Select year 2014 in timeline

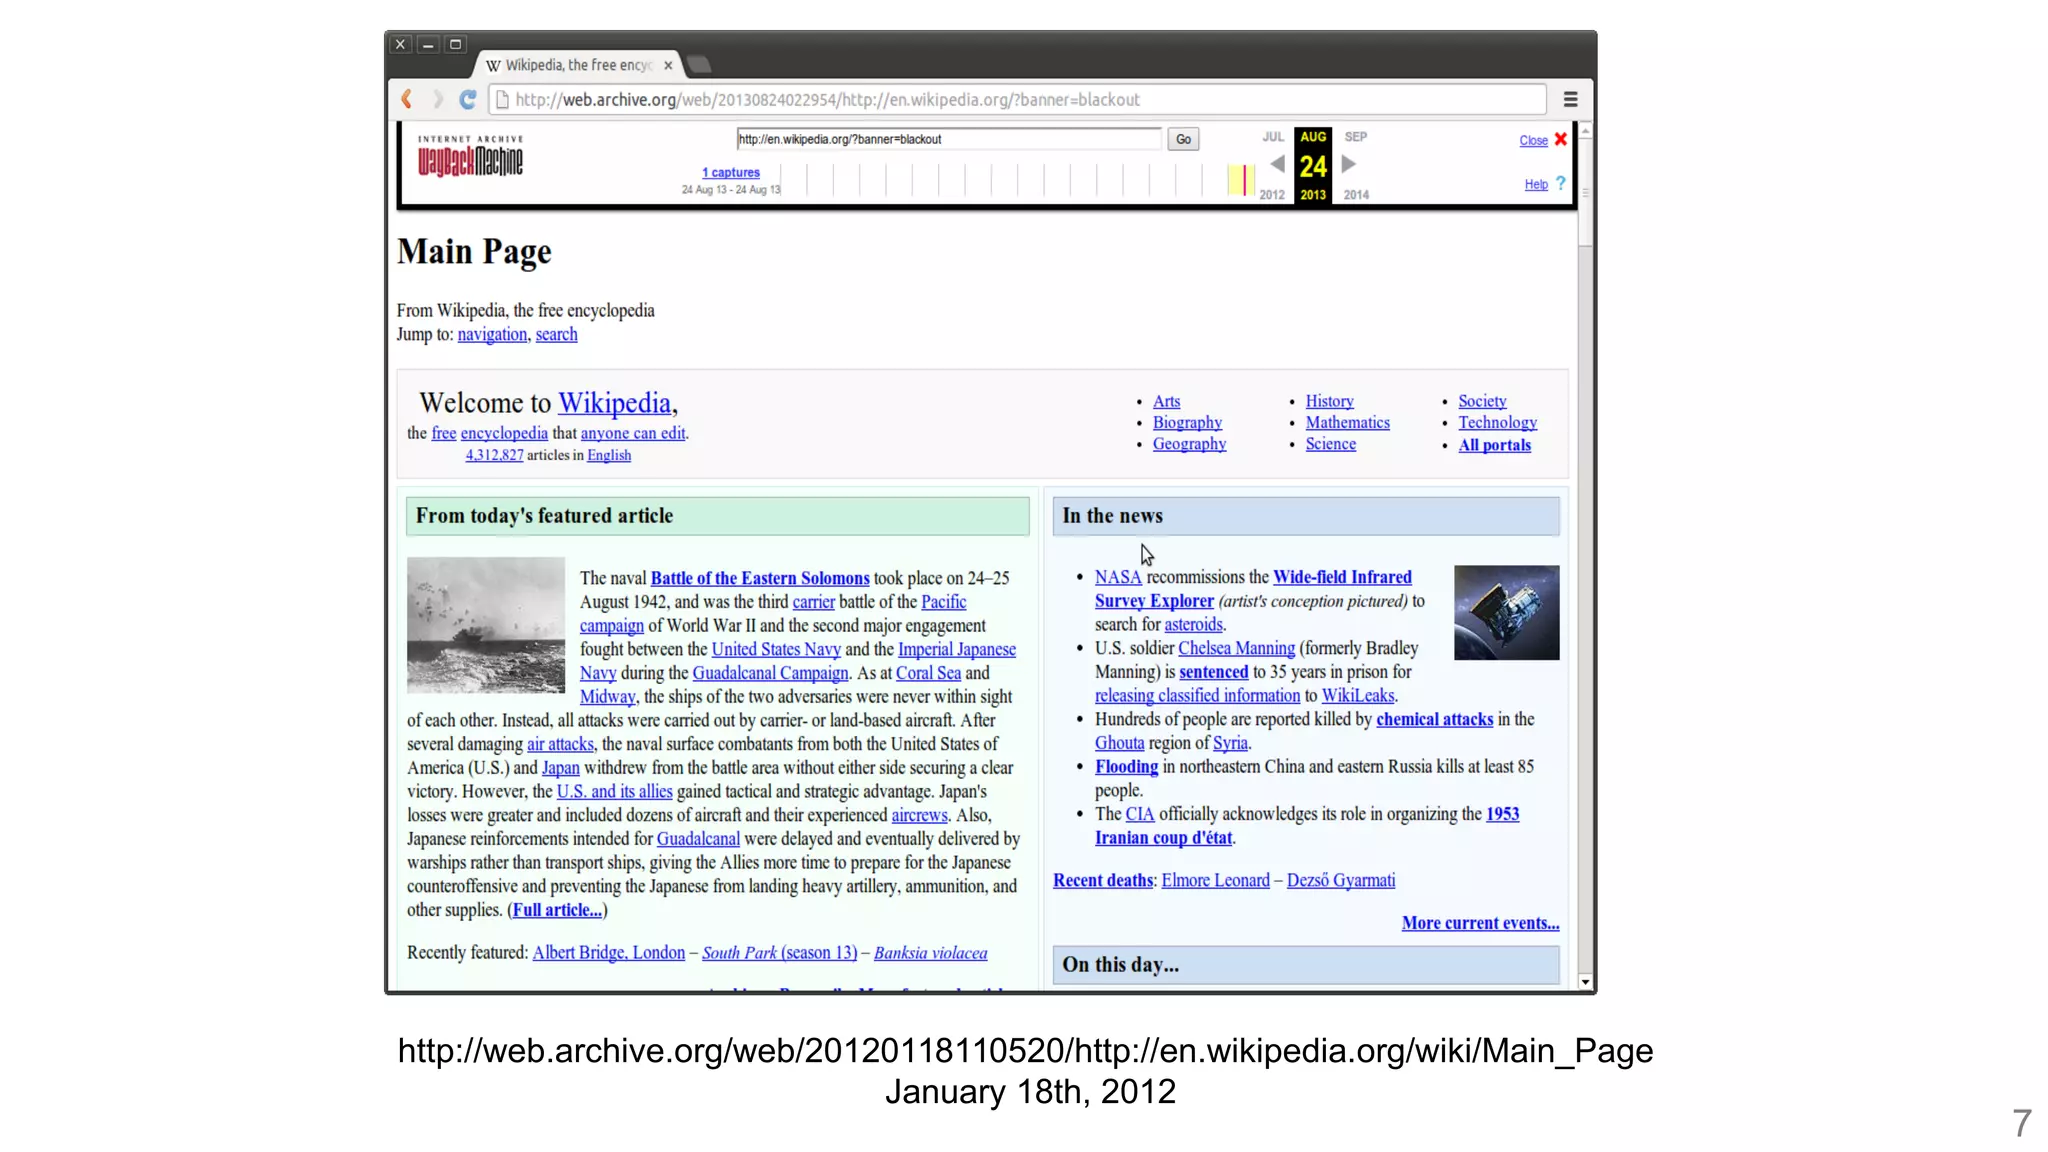(1356, 195)
